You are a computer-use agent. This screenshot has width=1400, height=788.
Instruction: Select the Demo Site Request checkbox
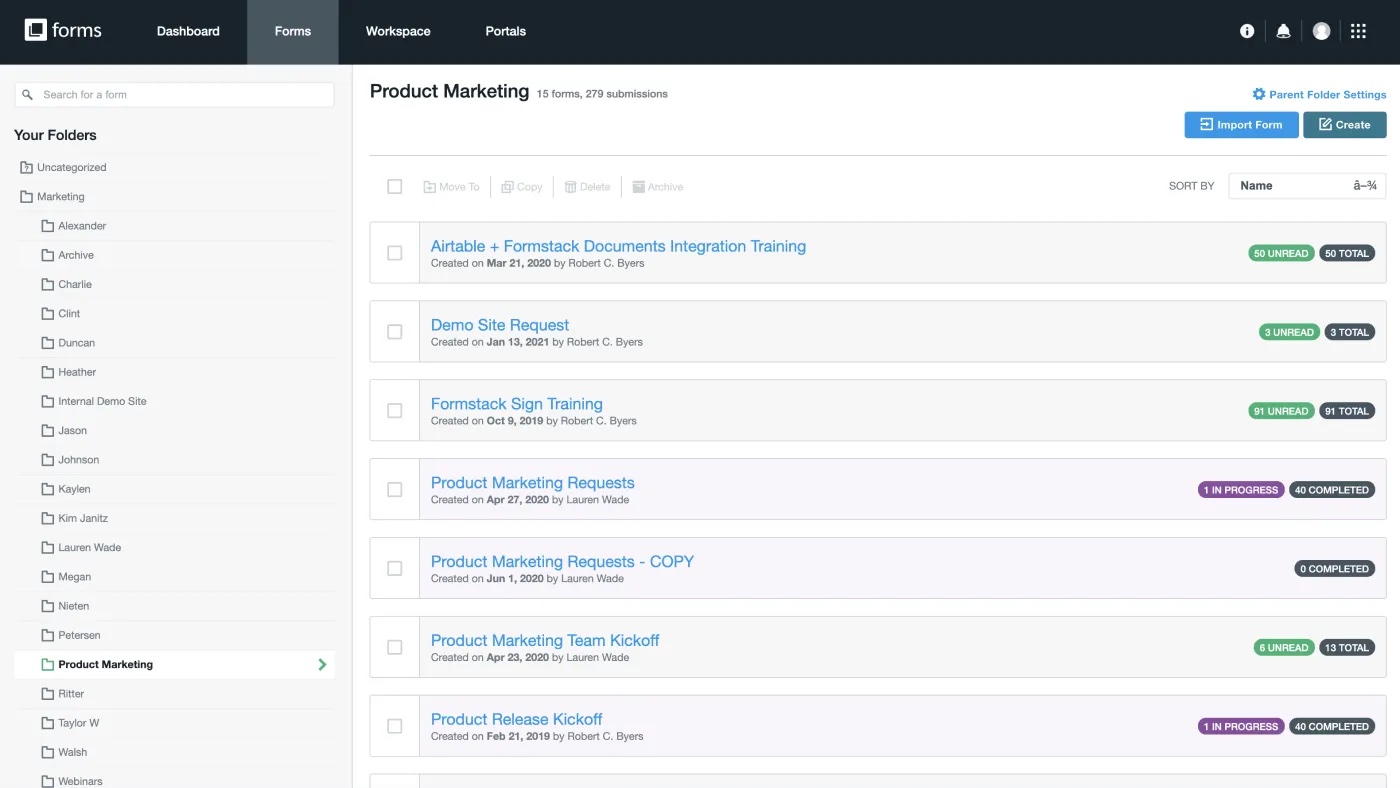pyautogui.click(x=394, y=331)
